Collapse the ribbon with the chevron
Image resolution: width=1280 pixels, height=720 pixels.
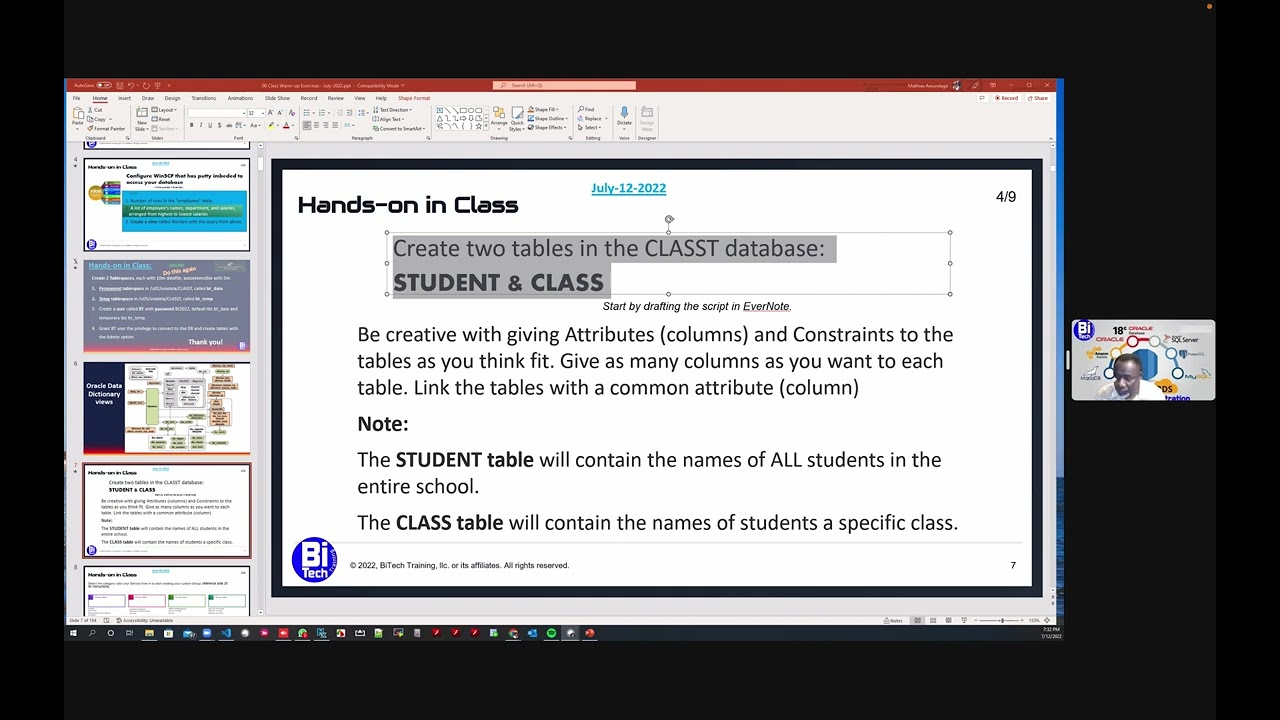[1051, 139]
